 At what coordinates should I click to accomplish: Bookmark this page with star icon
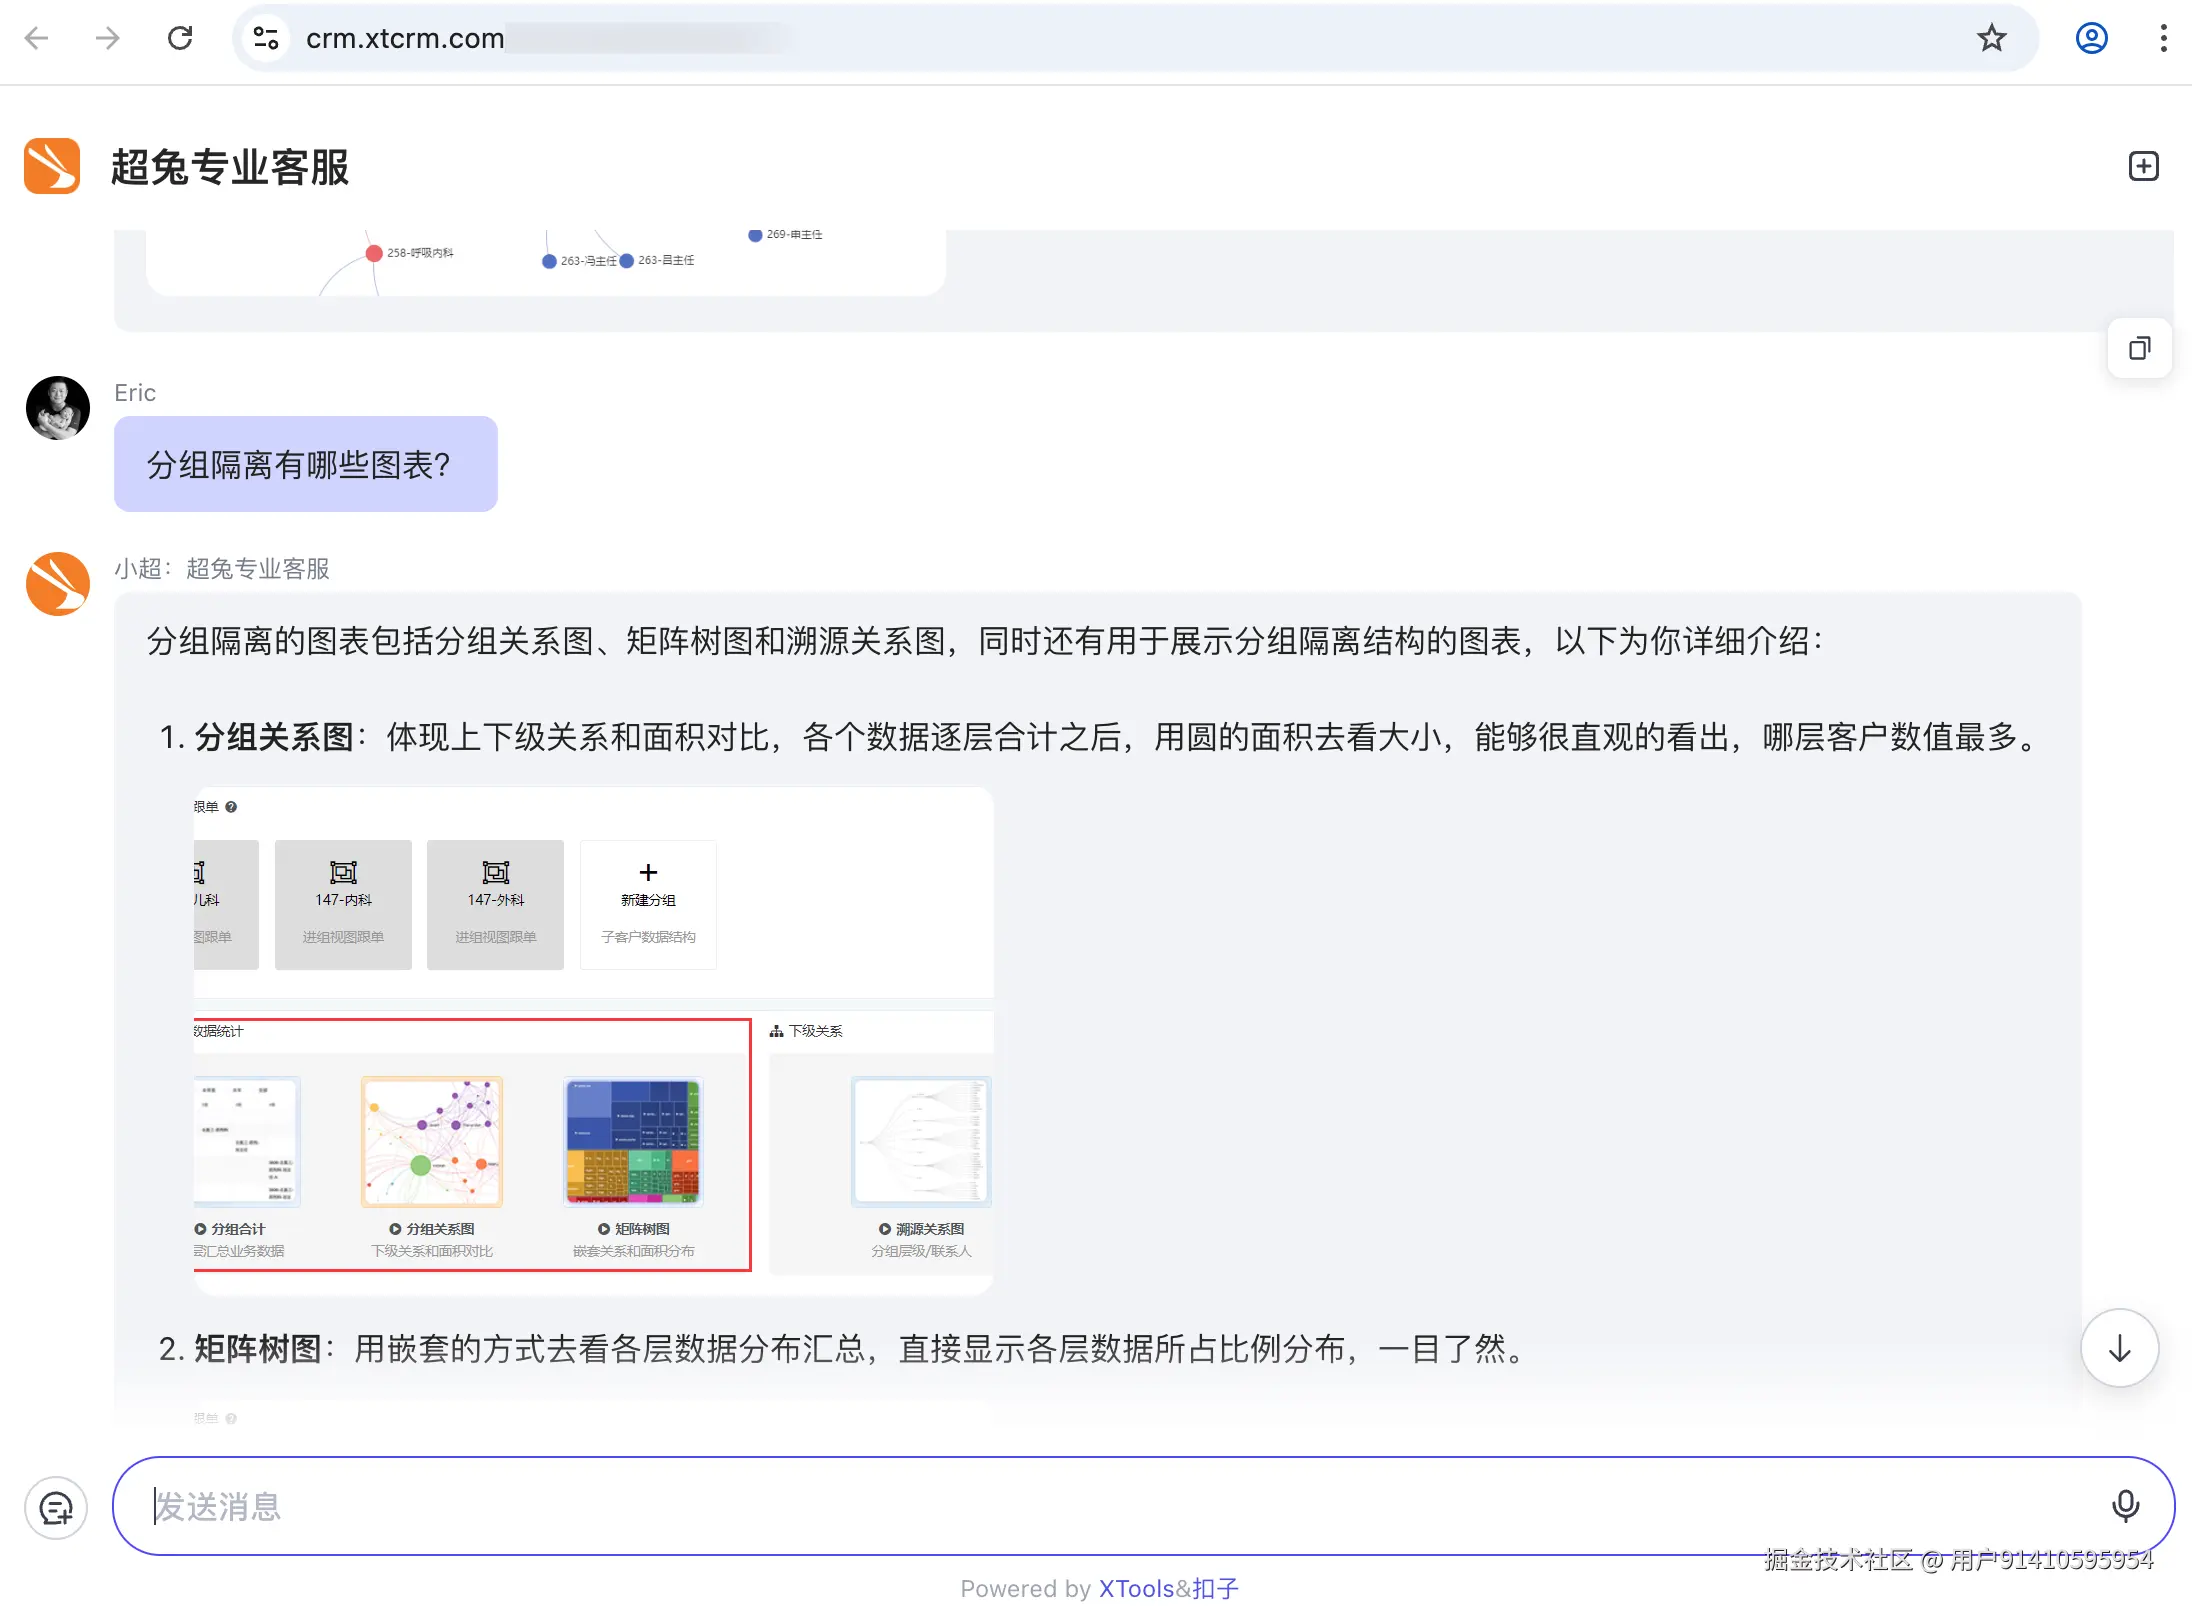coord(1991,38)
